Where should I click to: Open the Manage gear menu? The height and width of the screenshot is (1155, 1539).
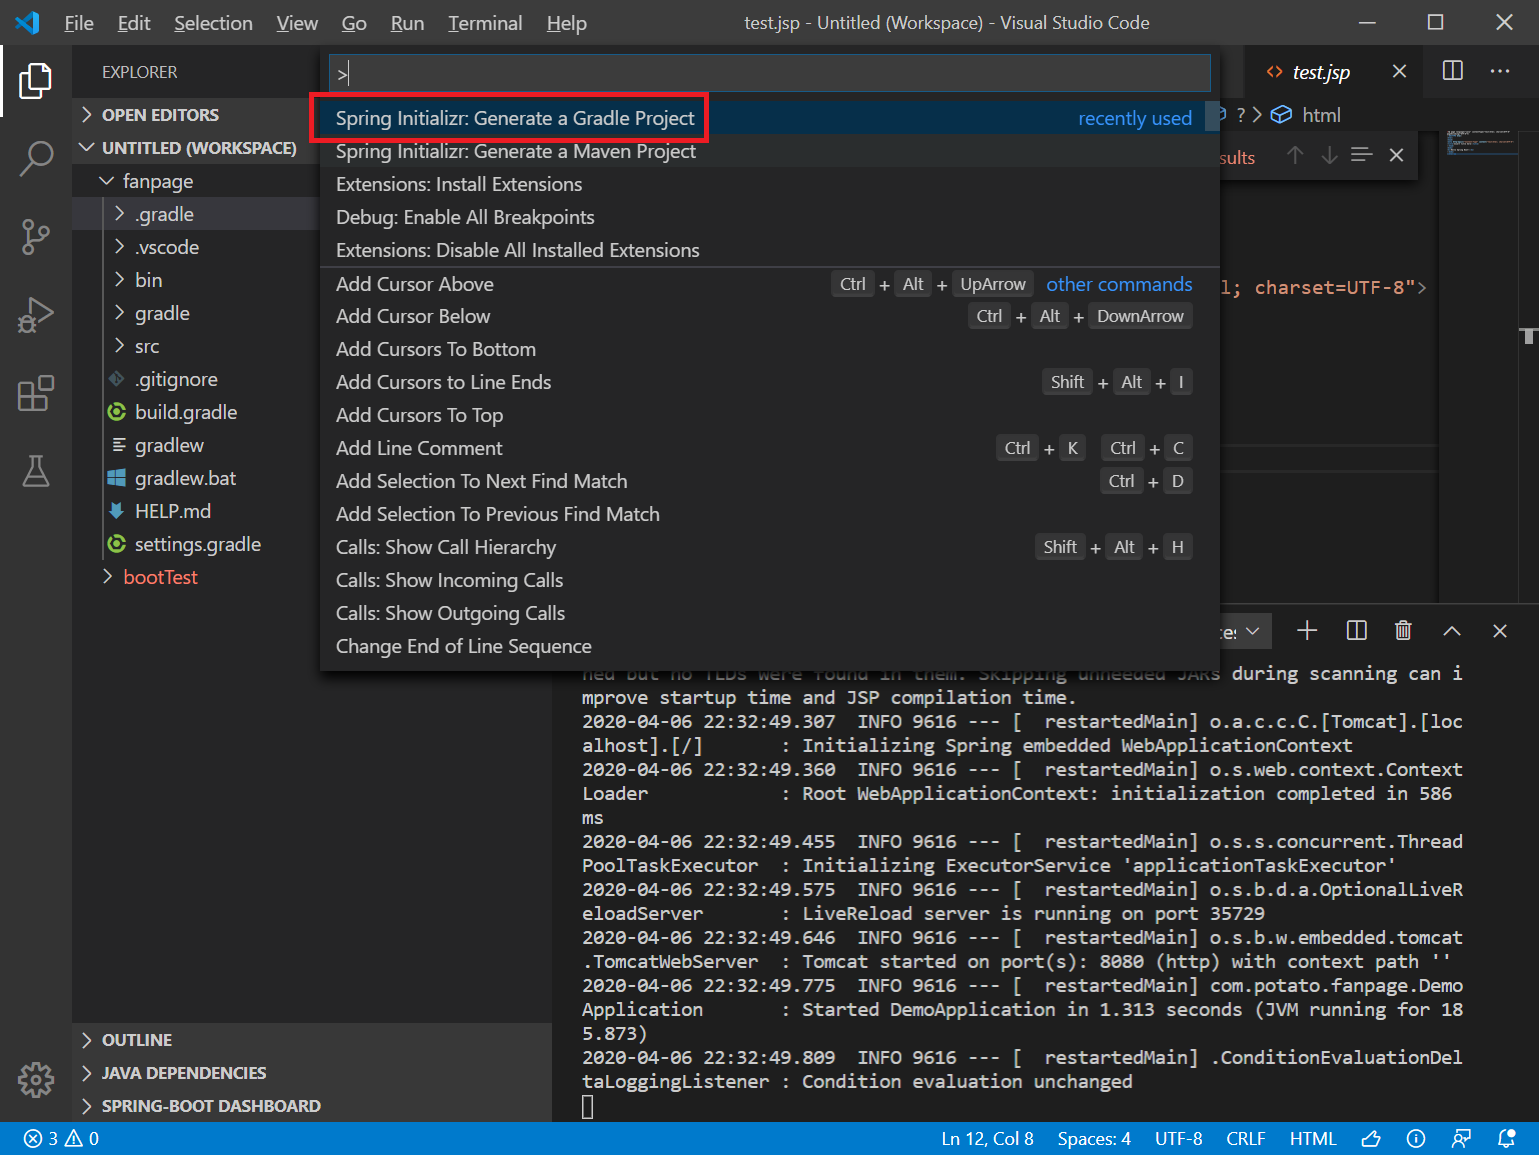click(x=36, y=1079)
